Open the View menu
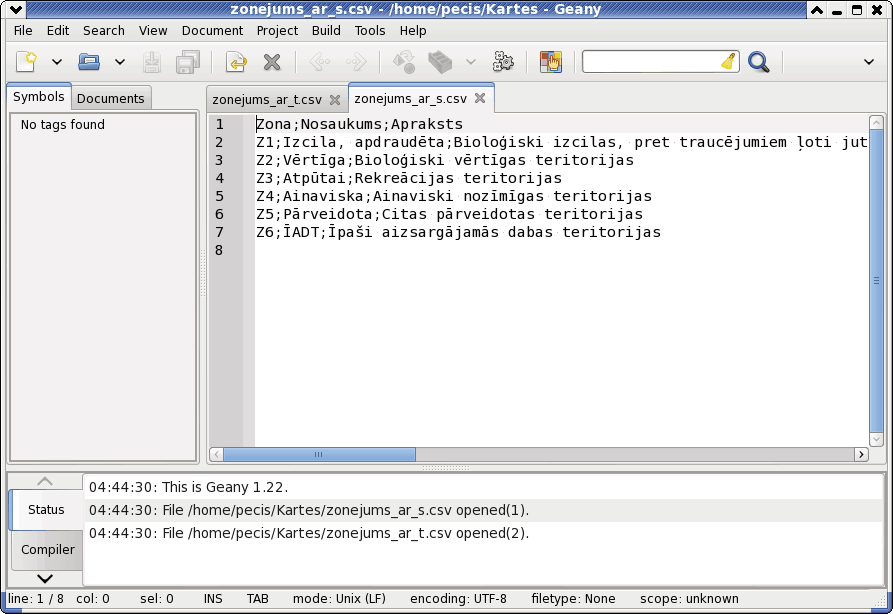This screenshot has height=614, width=893. [x=153, y=31]
